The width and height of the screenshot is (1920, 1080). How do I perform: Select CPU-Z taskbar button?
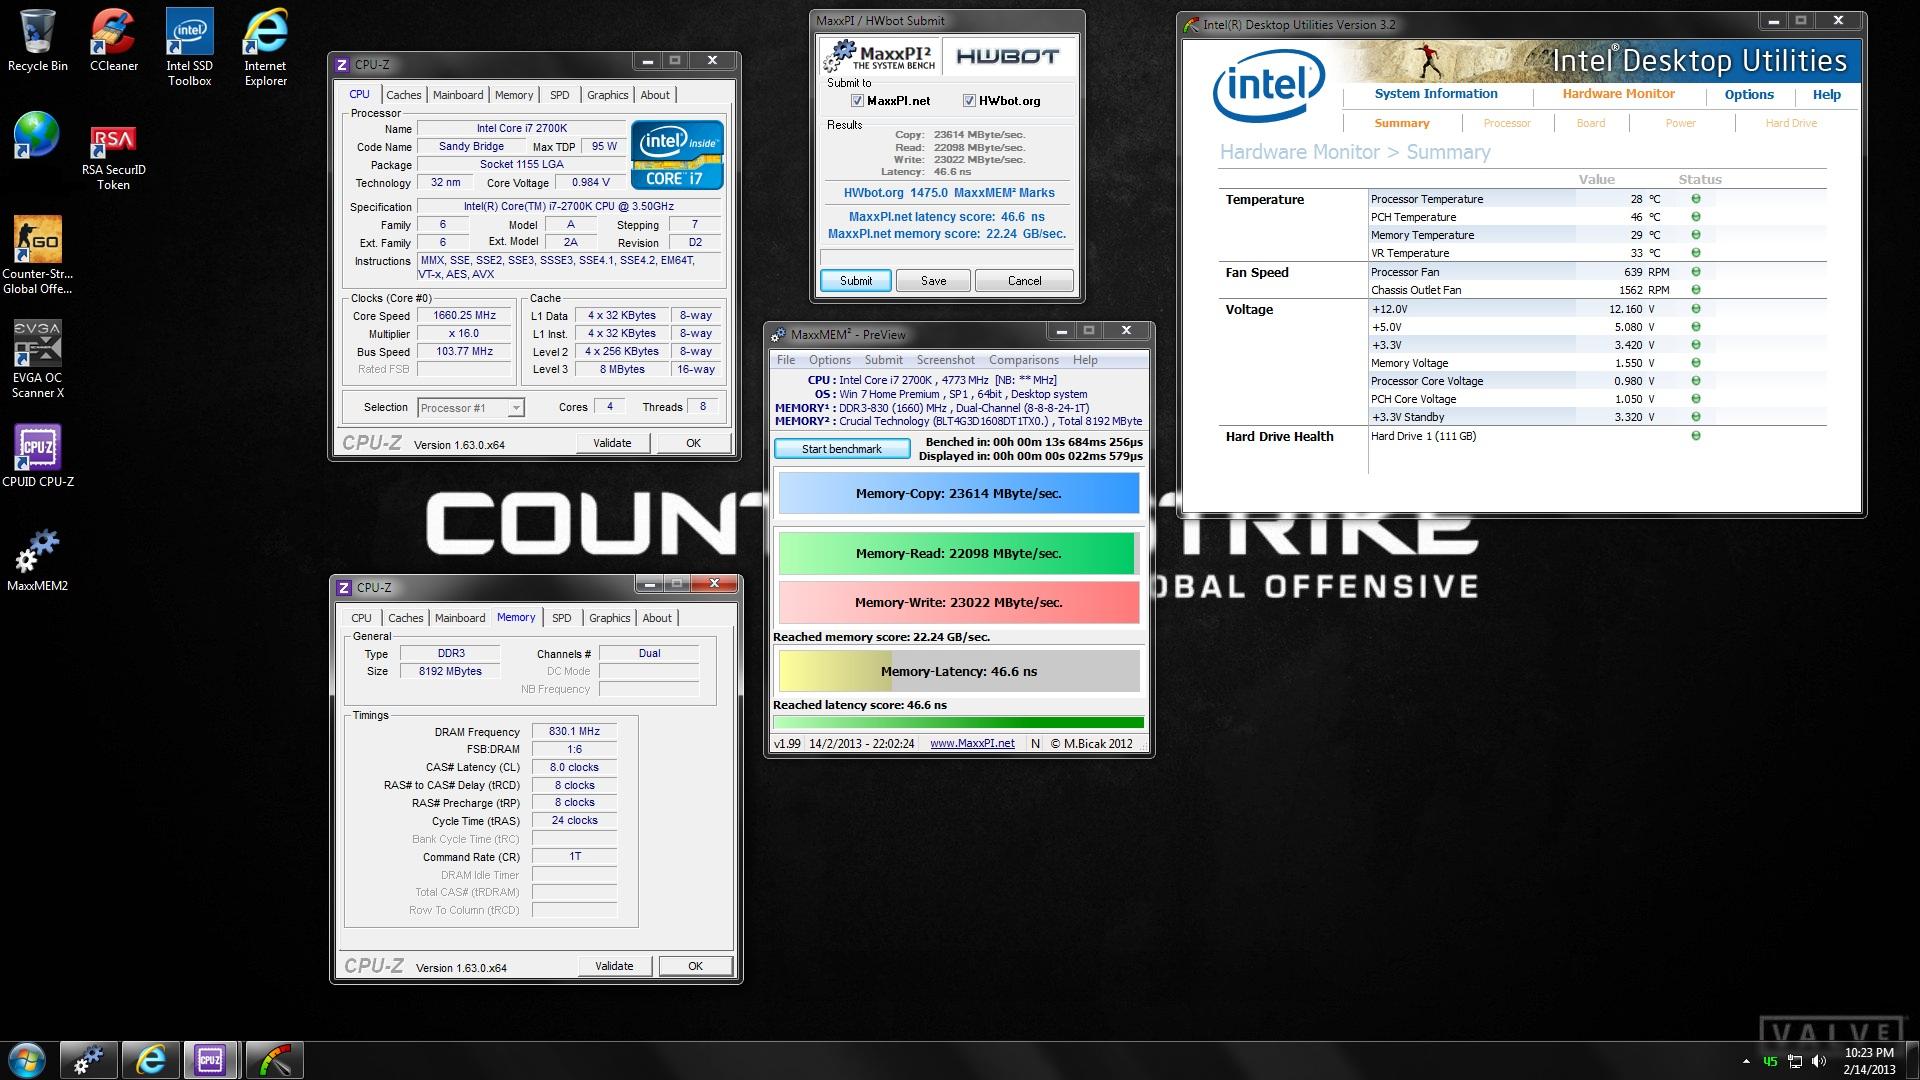click(211, 1060)
